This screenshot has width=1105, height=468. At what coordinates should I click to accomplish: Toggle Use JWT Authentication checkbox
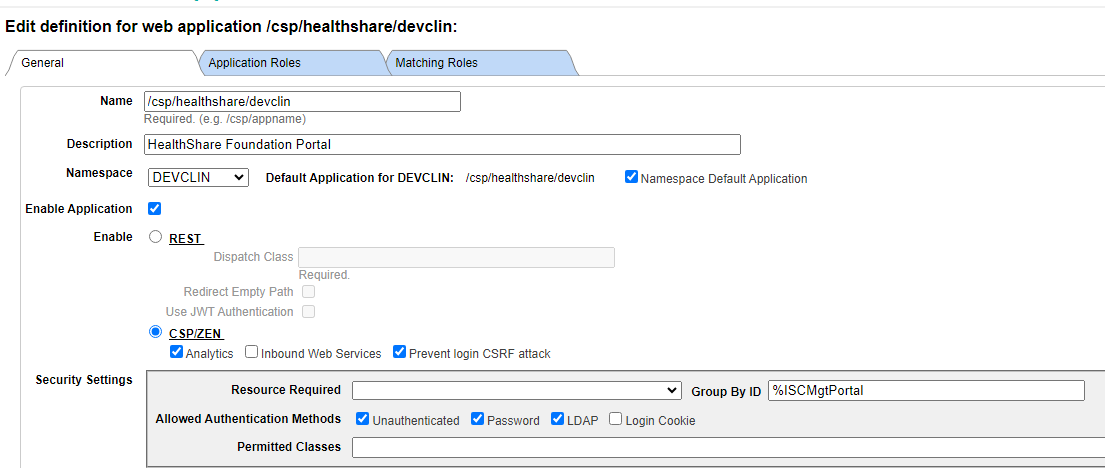pyautogui.click(x=309, y=311)
